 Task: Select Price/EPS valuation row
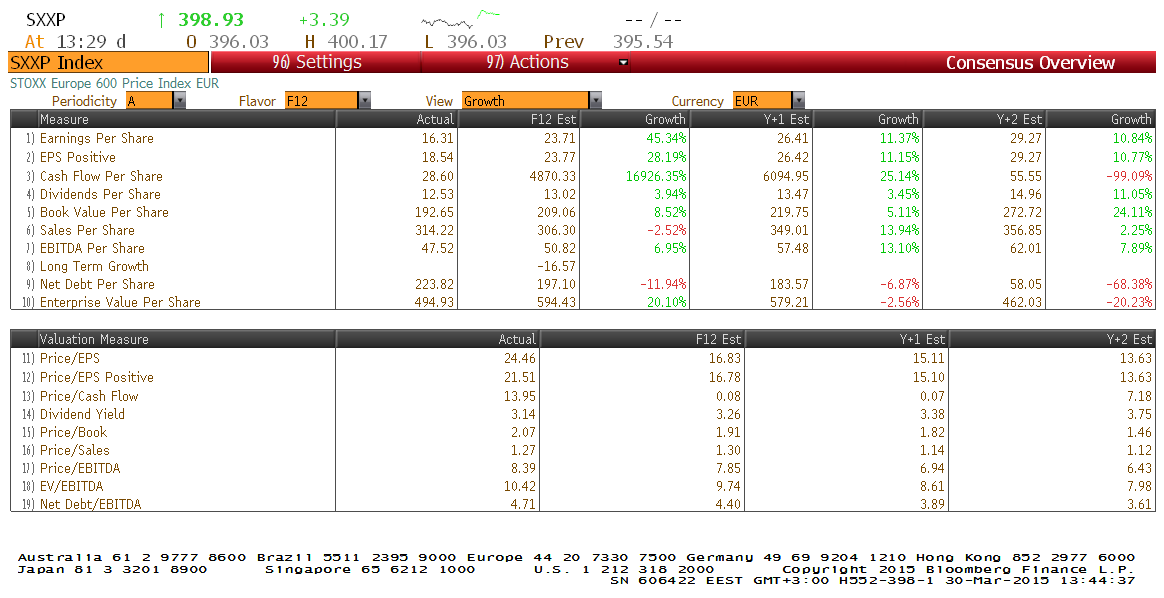583,358
